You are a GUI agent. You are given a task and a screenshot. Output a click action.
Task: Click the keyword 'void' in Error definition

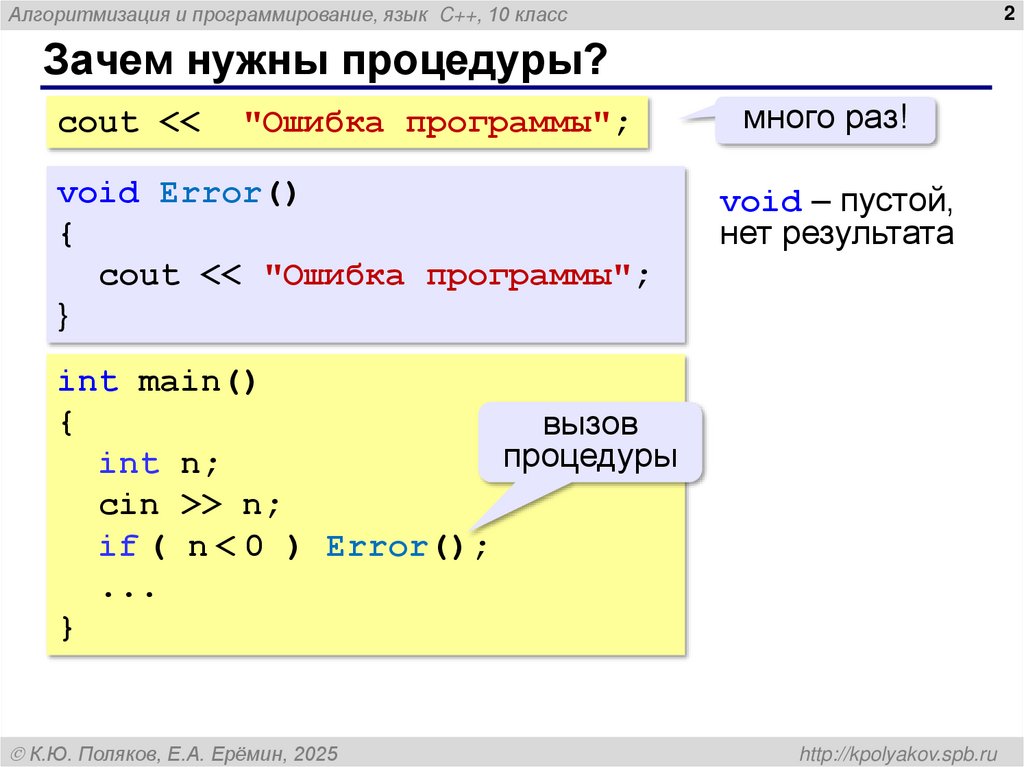tap(97, 192)
